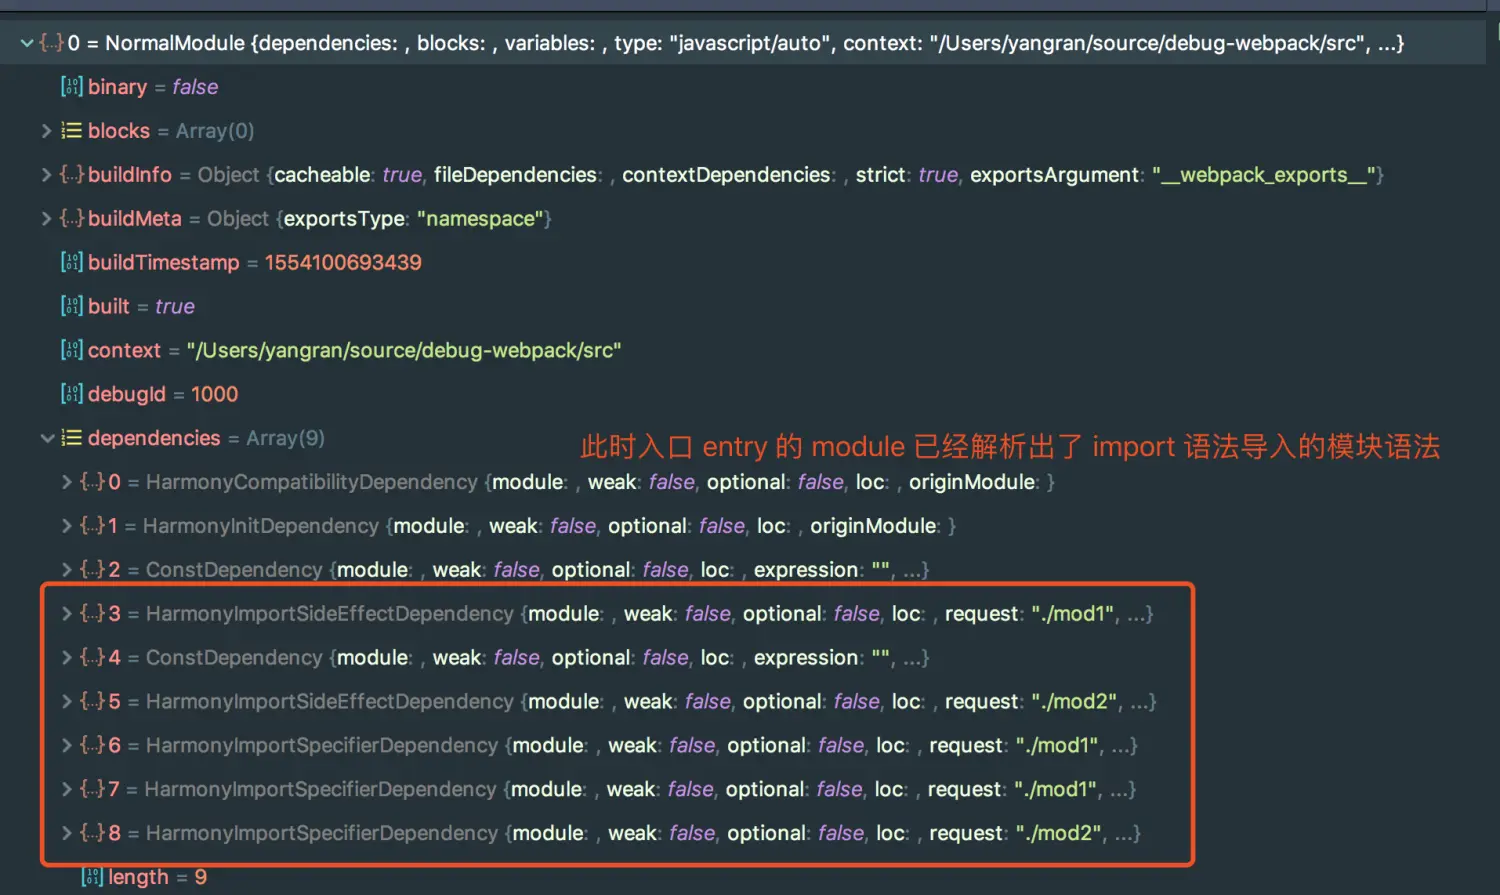Select the "__webpack_exports__" exportsArgument value
Image resolution: width=1500 pixels, height=895 pixels.
[1264, 175]
